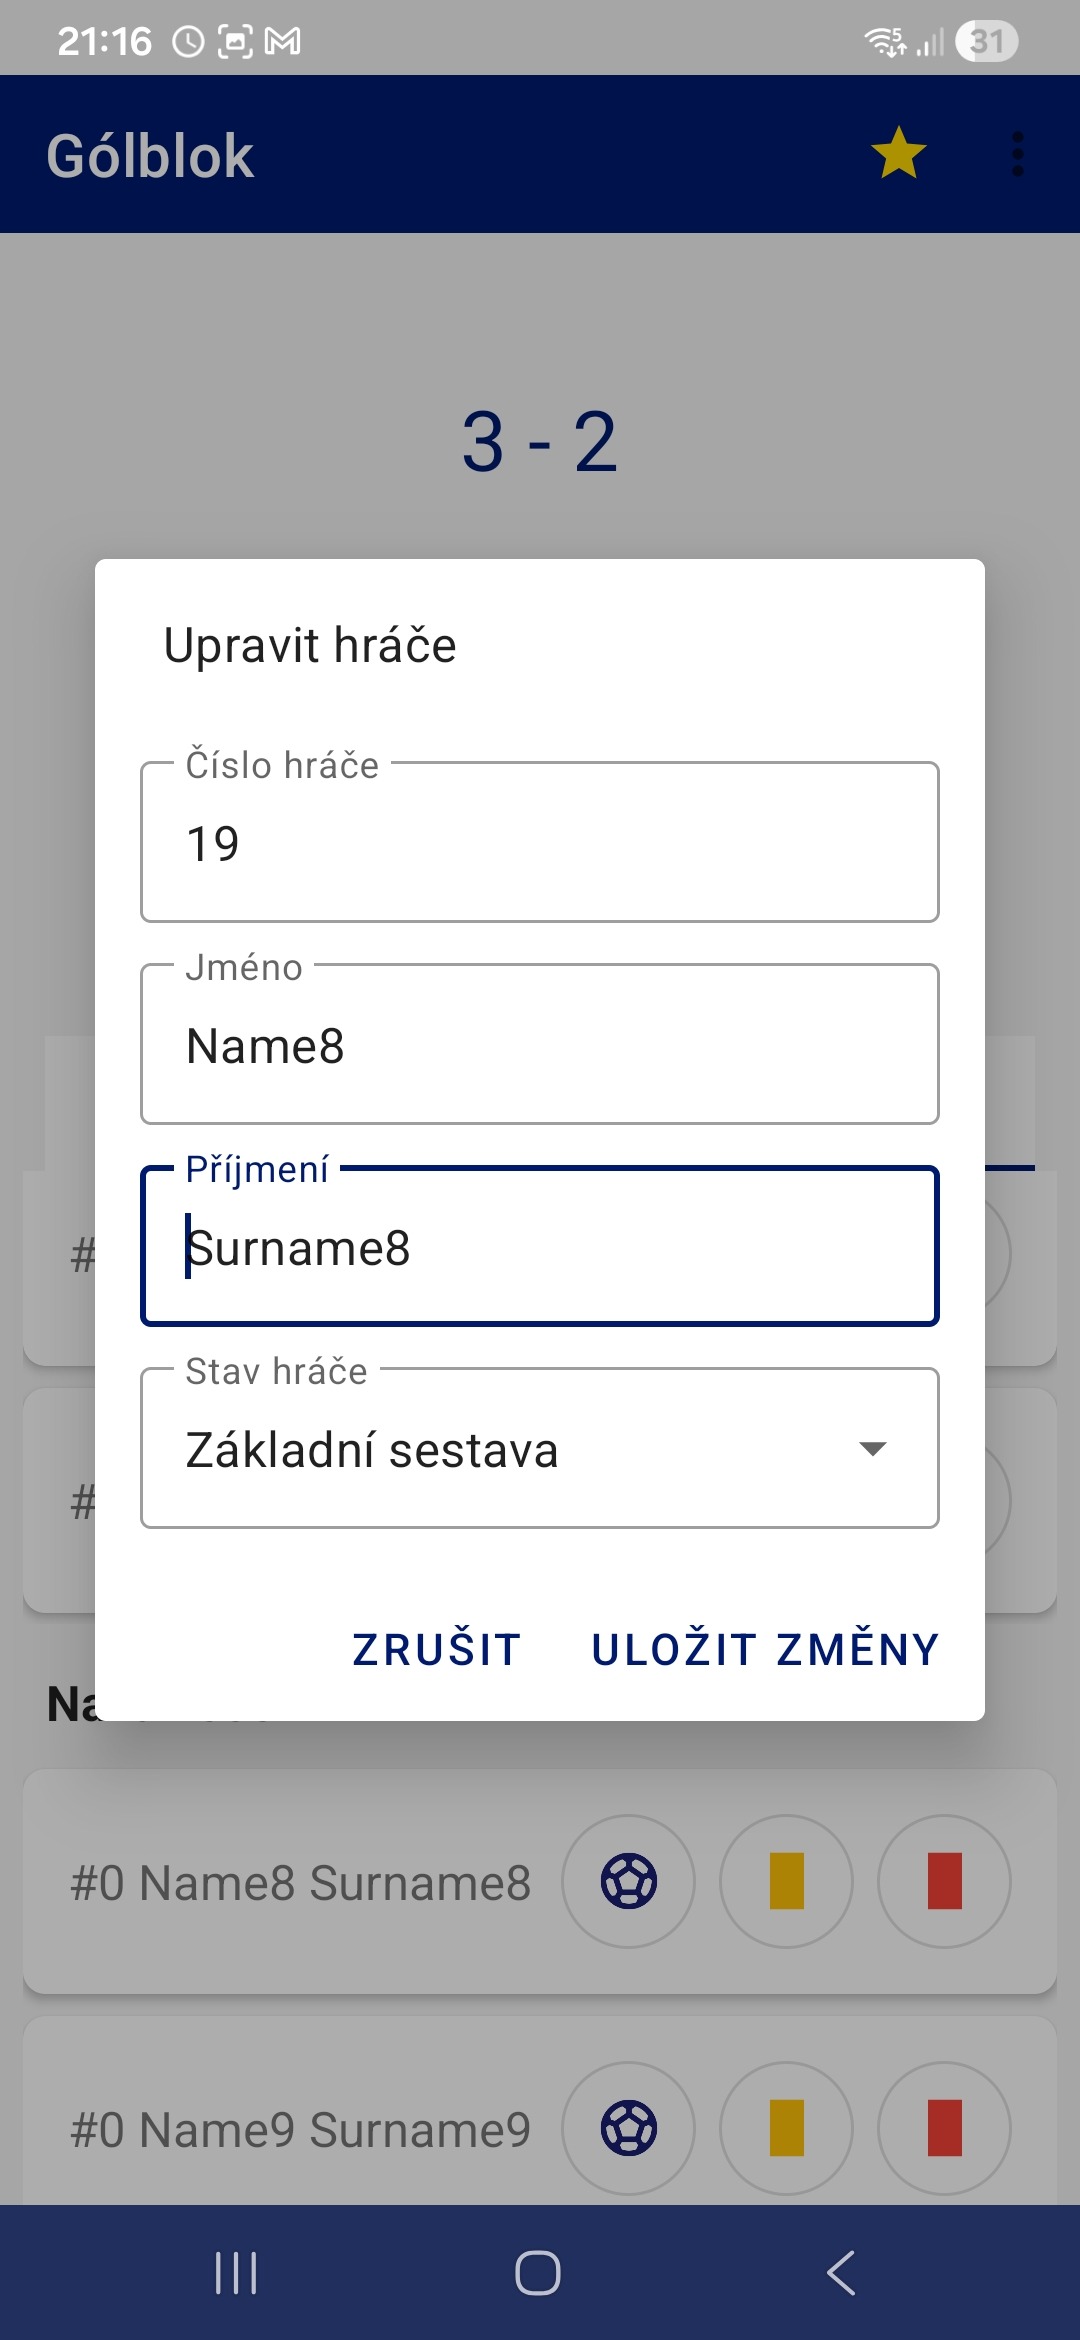The height and width of the screenshot is (2340, 1080).
Task: Select the #0 Name9 Surname9 player row
Action: [300, 2130]
